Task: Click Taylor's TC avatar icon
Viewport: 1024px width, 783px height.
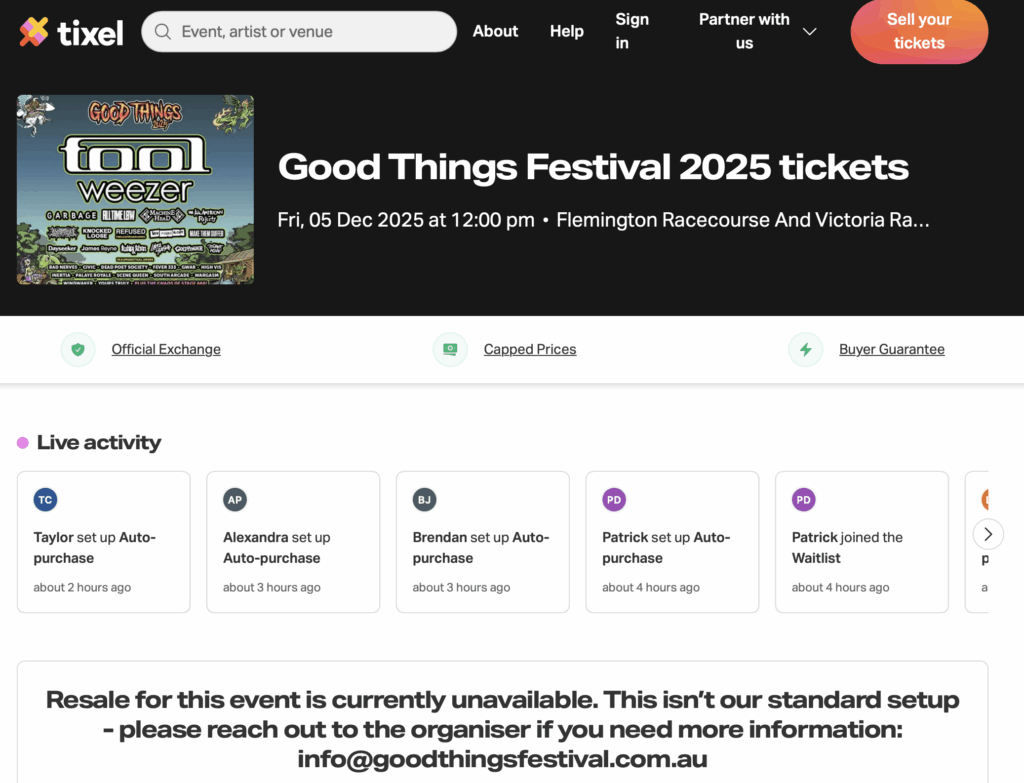Action: pos(45,499)
